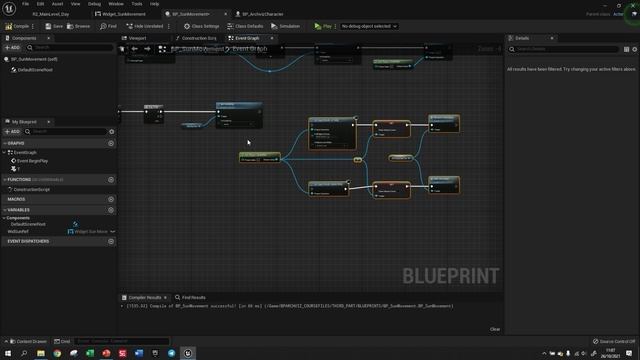The image size is (640, 360).
Task: Collapse the EventGraph tree item
Action: pos(4,152)
